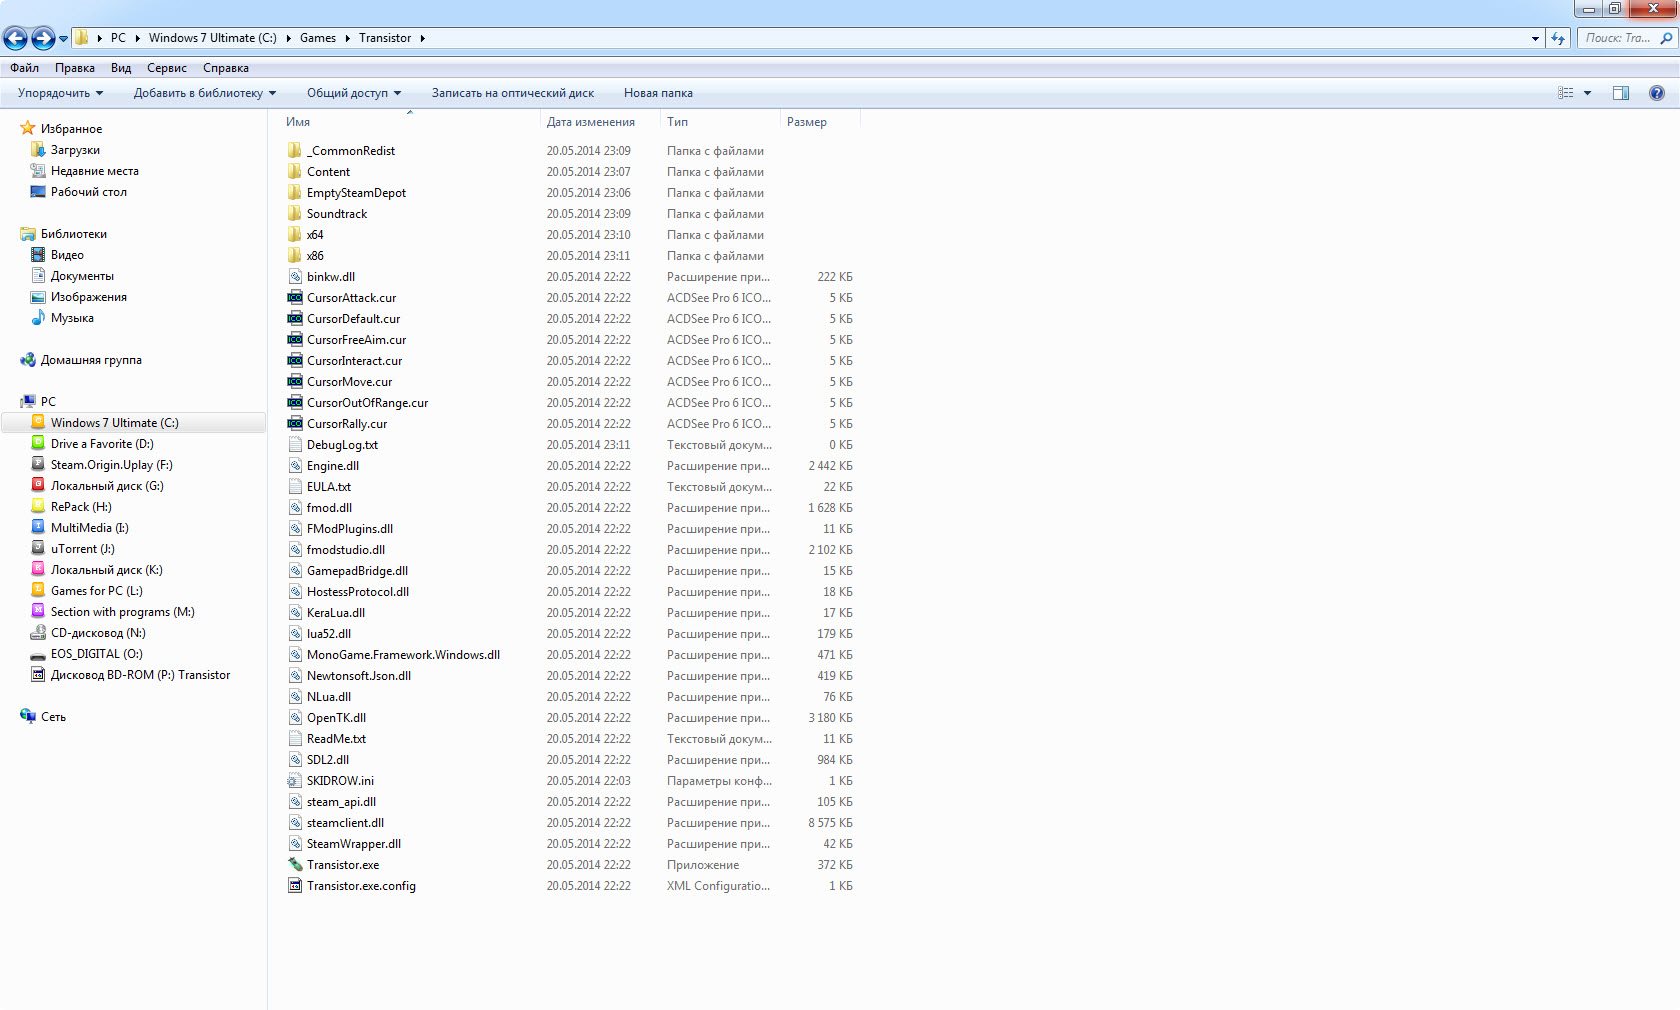Toggle the preview pane icon

(1621, 93)
